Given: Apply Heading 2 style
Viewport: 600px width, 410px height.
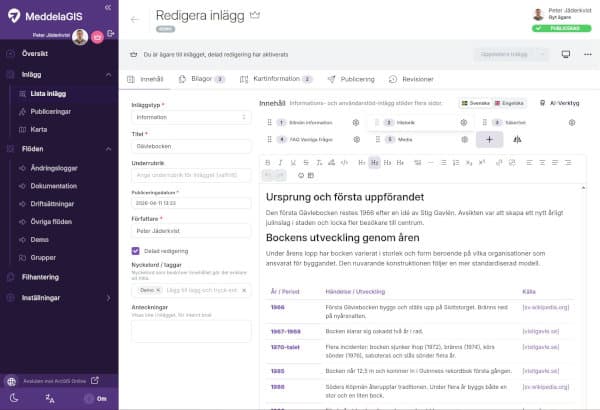Looking at the screenshot, I should coord(374,163).
